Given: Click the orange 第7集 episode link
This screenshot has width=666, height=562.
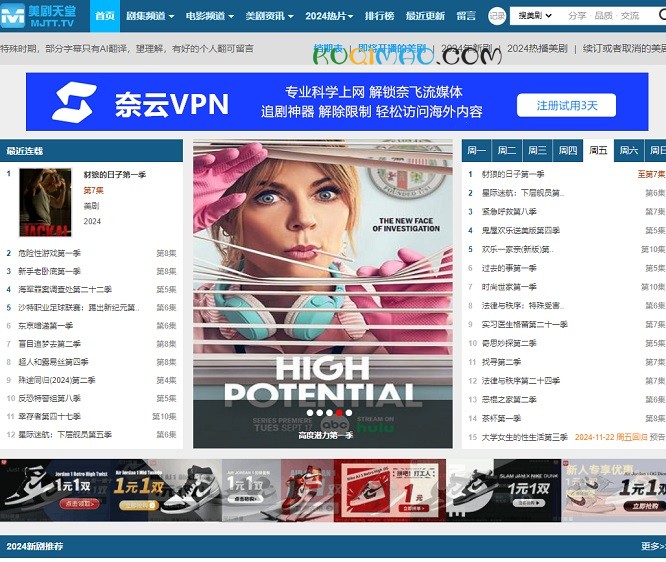Looking at the screenshot, I should 93,190.
